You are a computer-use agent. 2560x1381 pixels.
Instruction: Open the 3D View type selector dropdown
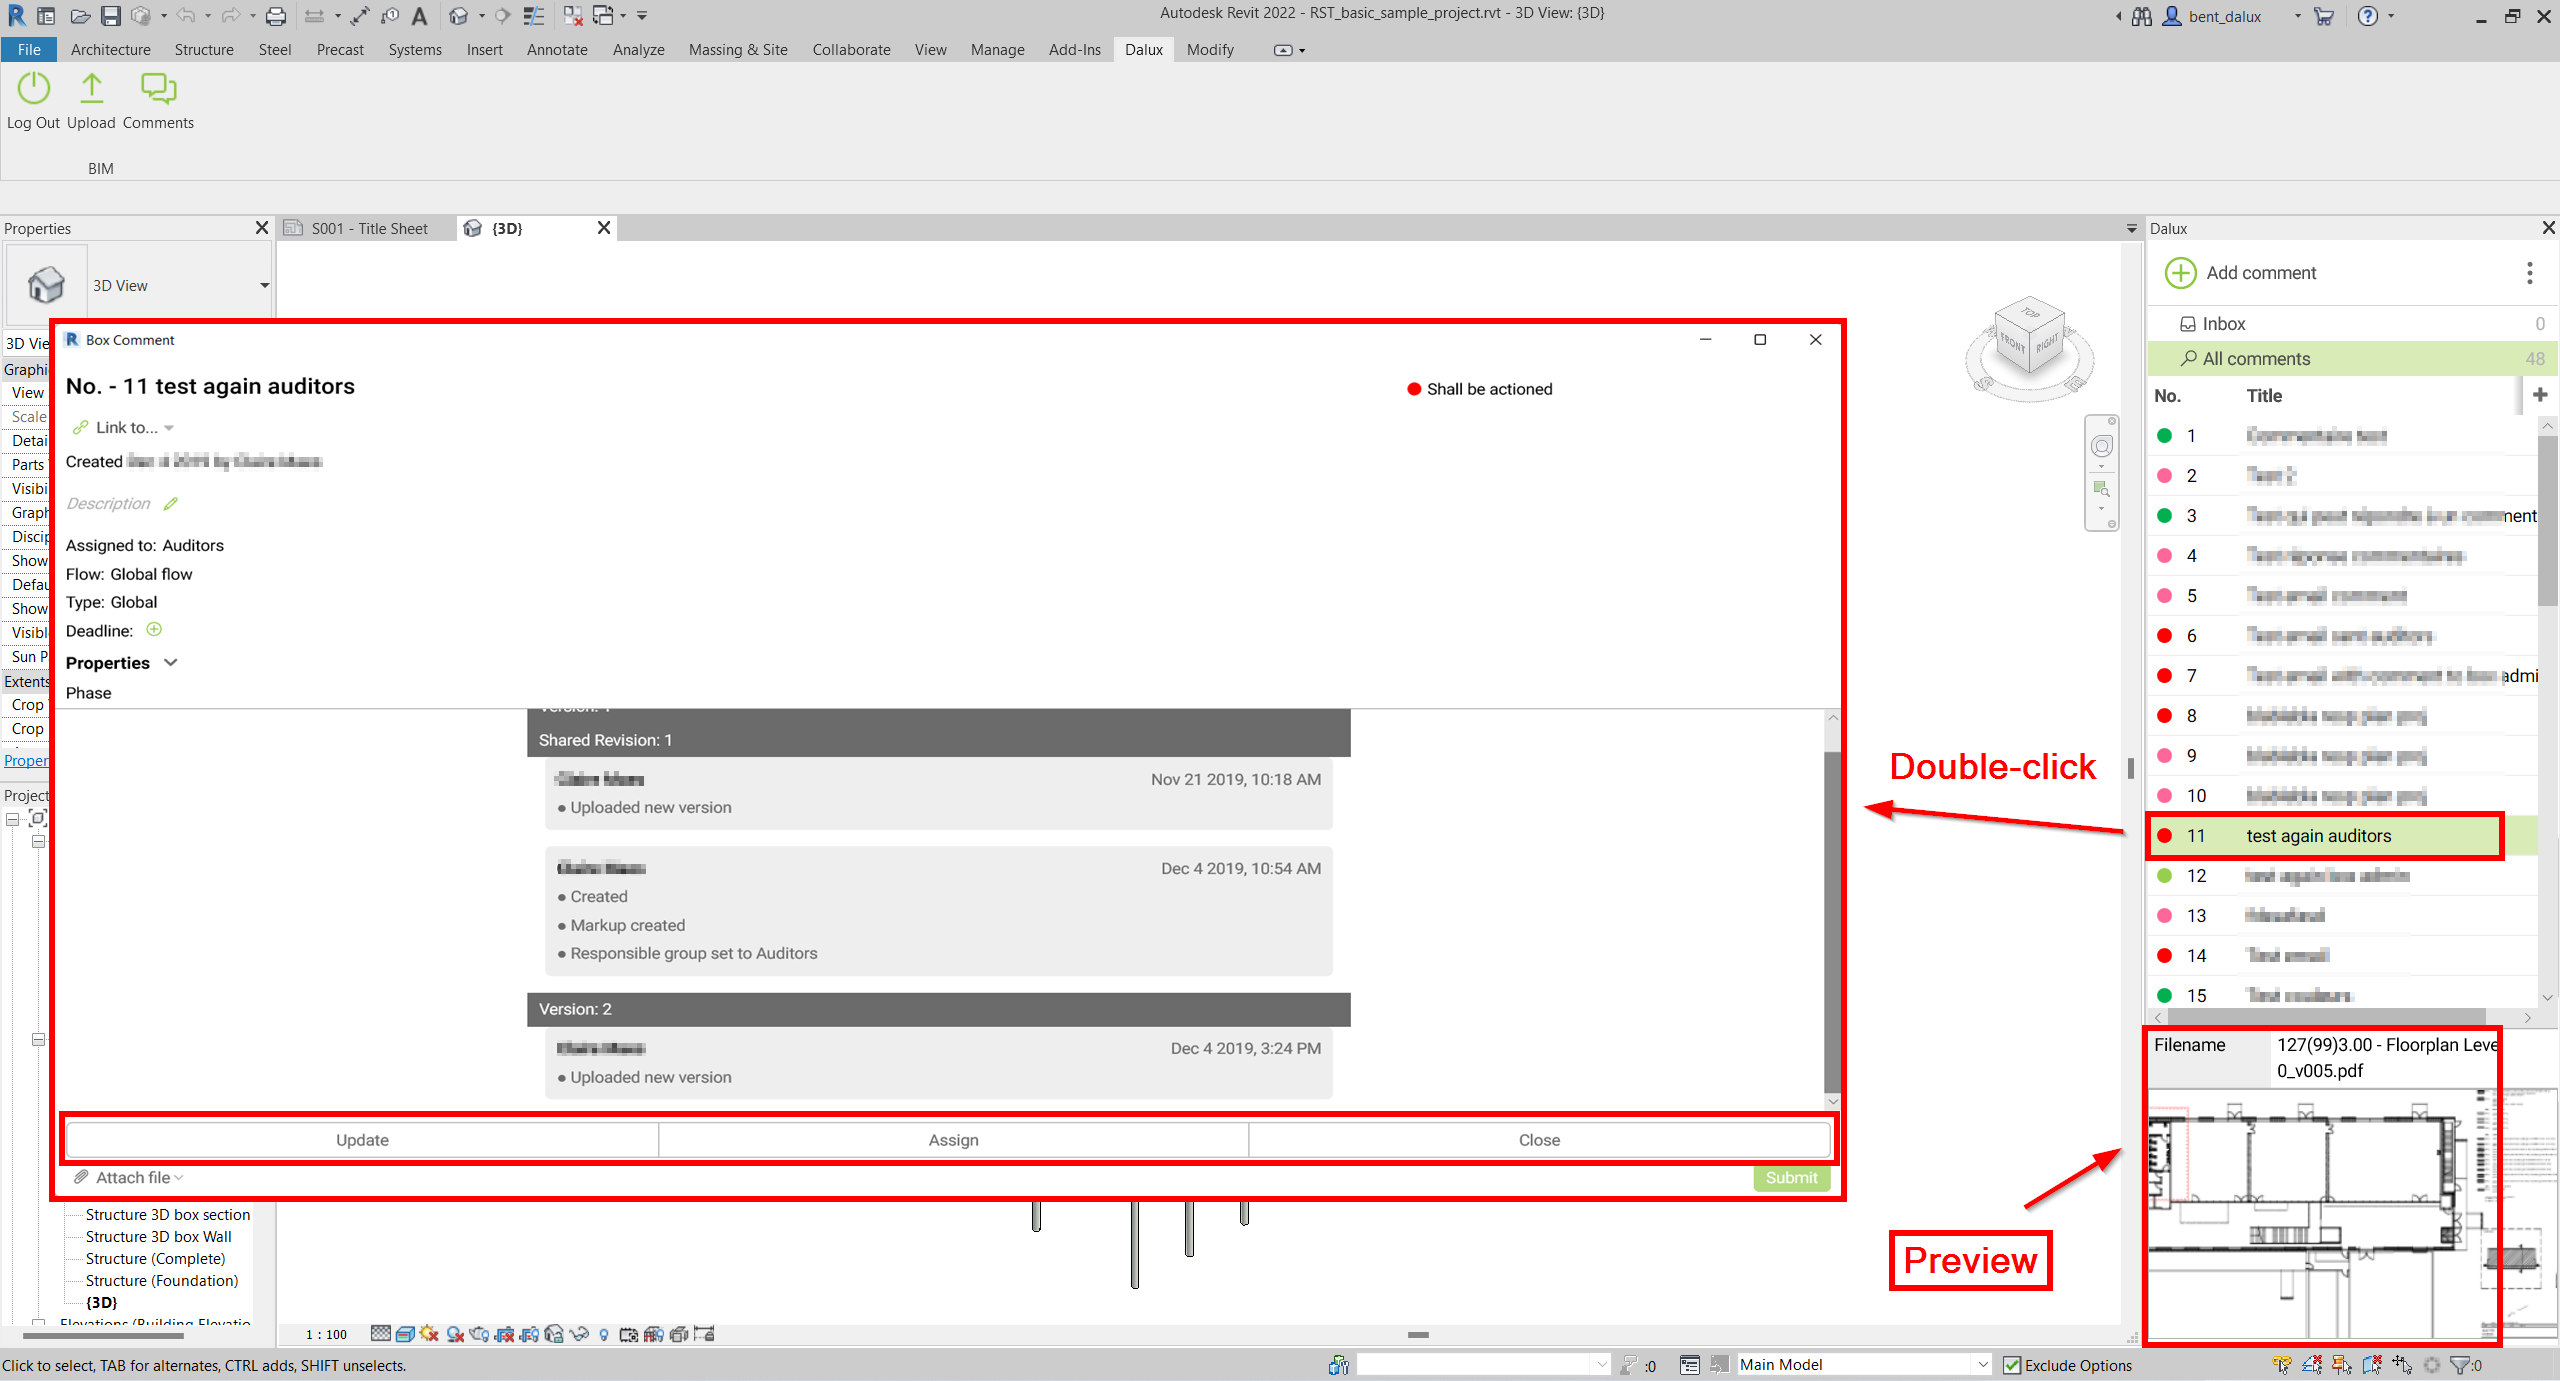(x=264, y=286)
